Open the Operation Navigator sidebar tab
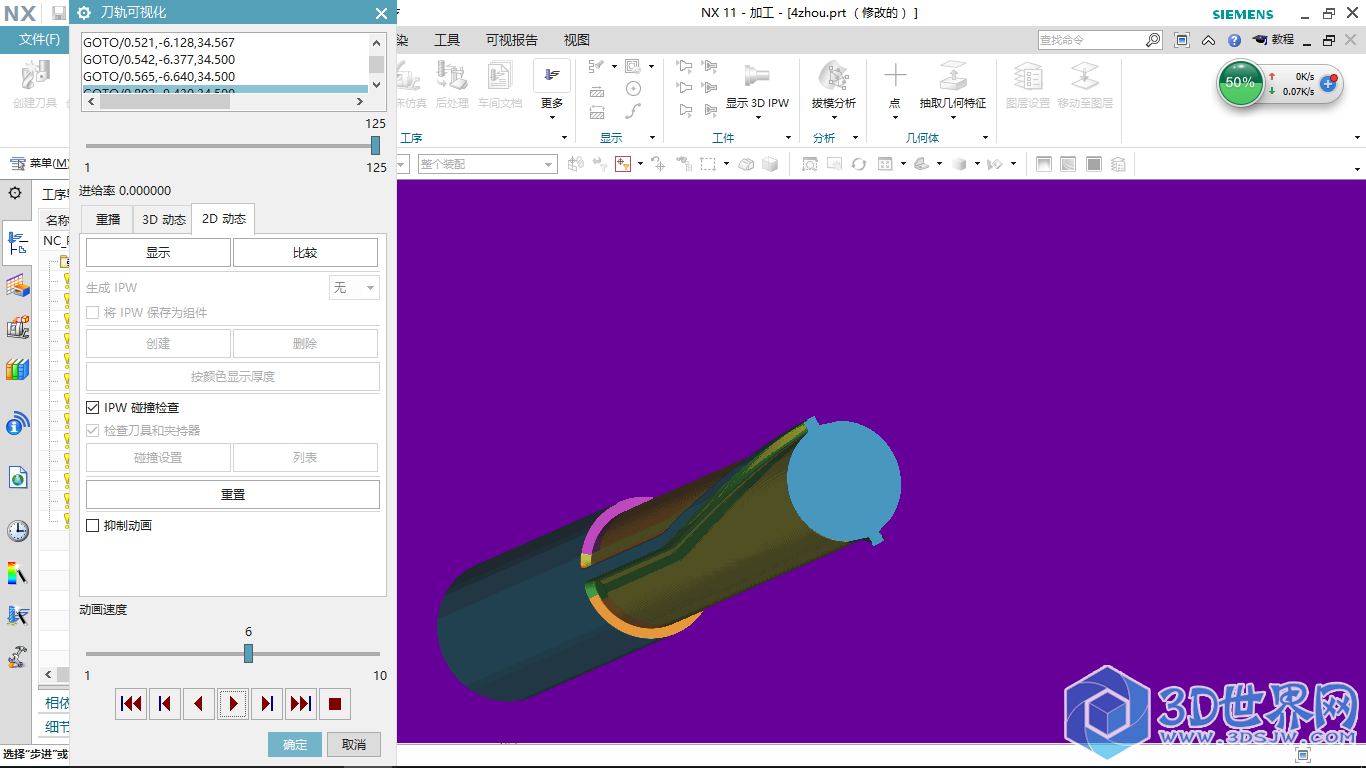This screenshot has height=768, width=1366. coord(17,243)
